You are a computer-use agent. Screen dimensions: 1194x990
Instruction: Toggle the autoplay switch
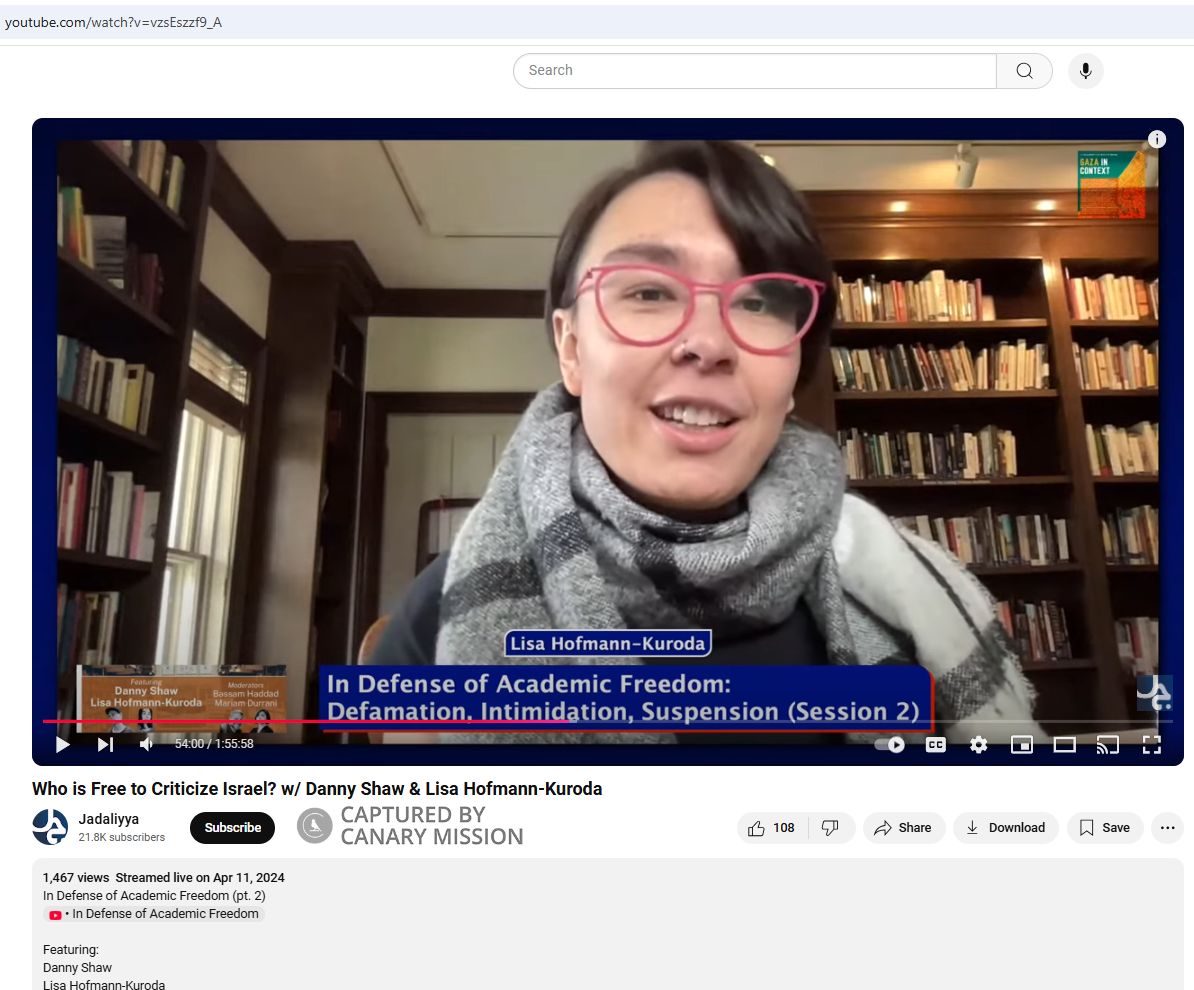(889, 744)
